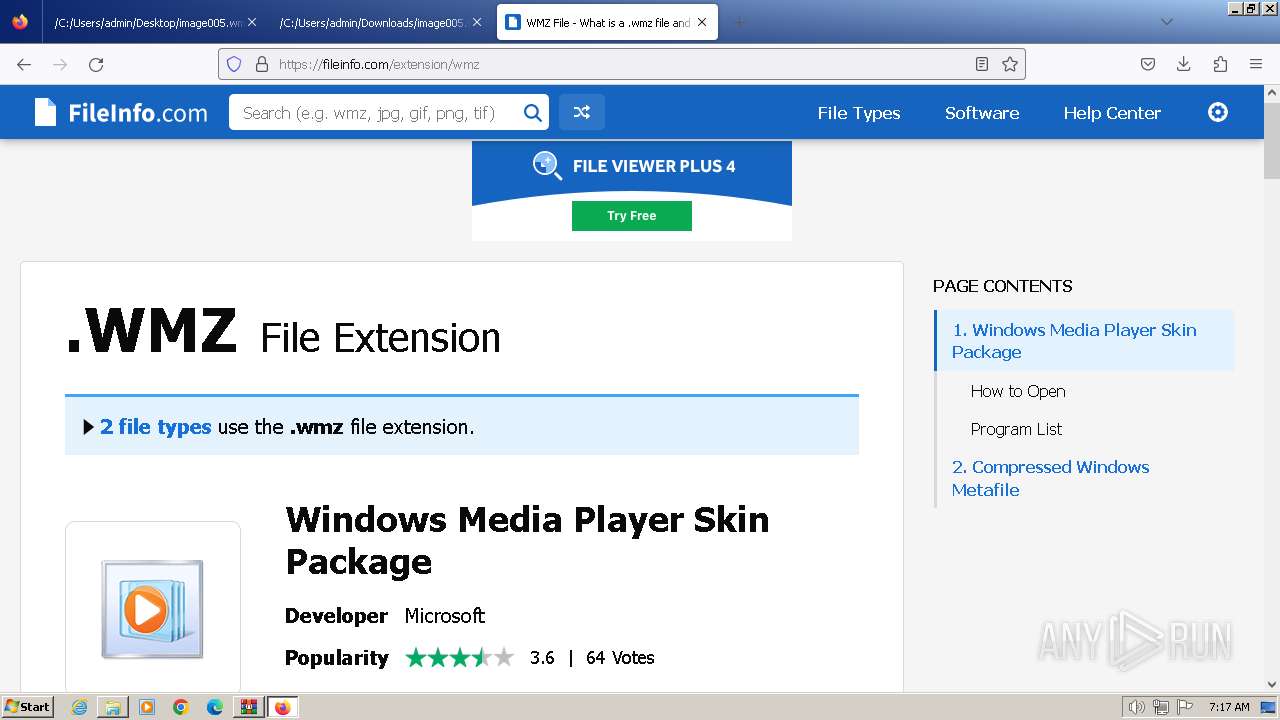Click the Windows Media Player skin icon
Viewport: 1280px width, 720px height.
pyautogui.click(x=152, y=608)
